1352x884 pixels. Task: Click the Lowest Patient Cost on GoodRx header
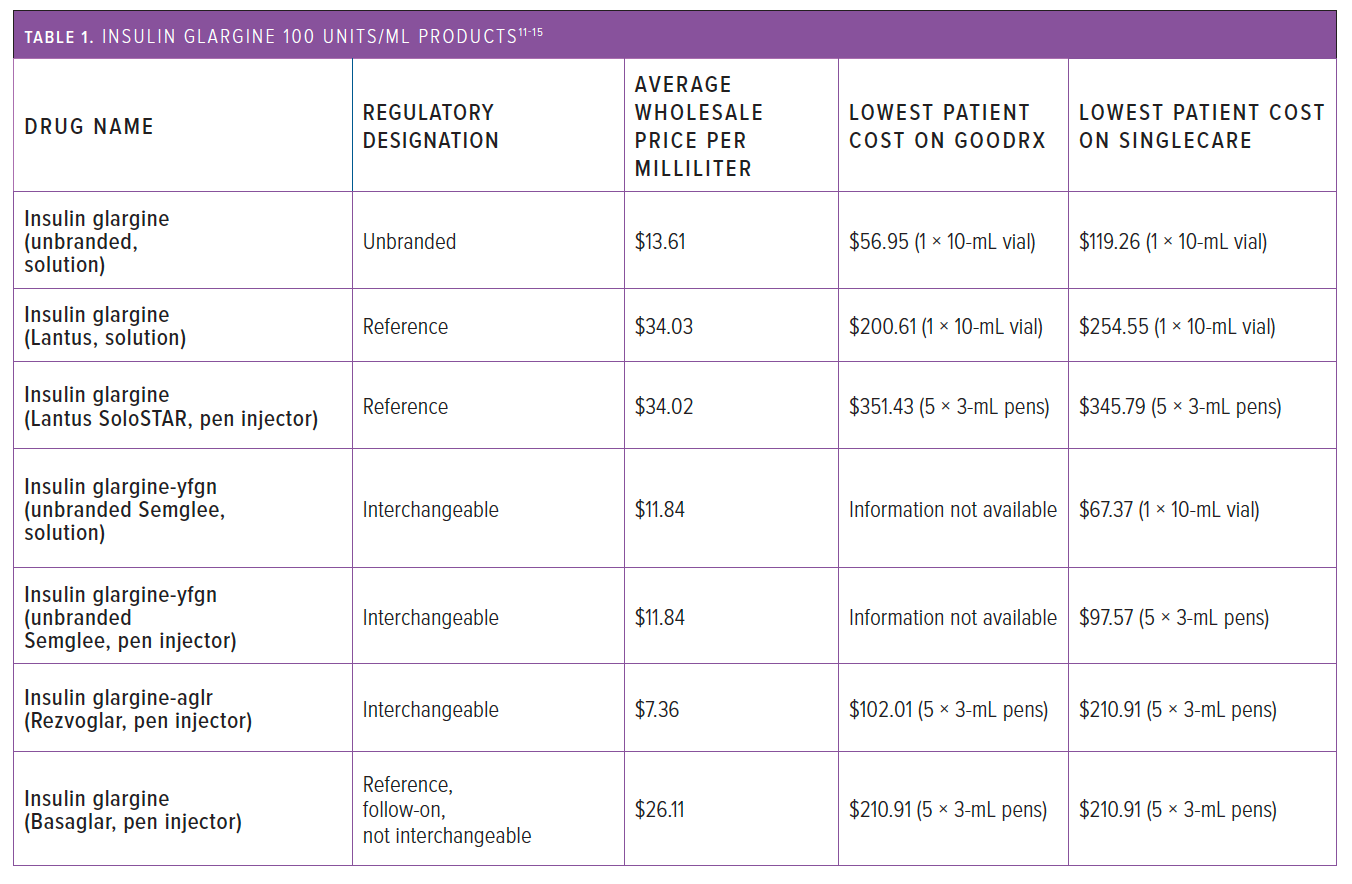coord(947,127)
